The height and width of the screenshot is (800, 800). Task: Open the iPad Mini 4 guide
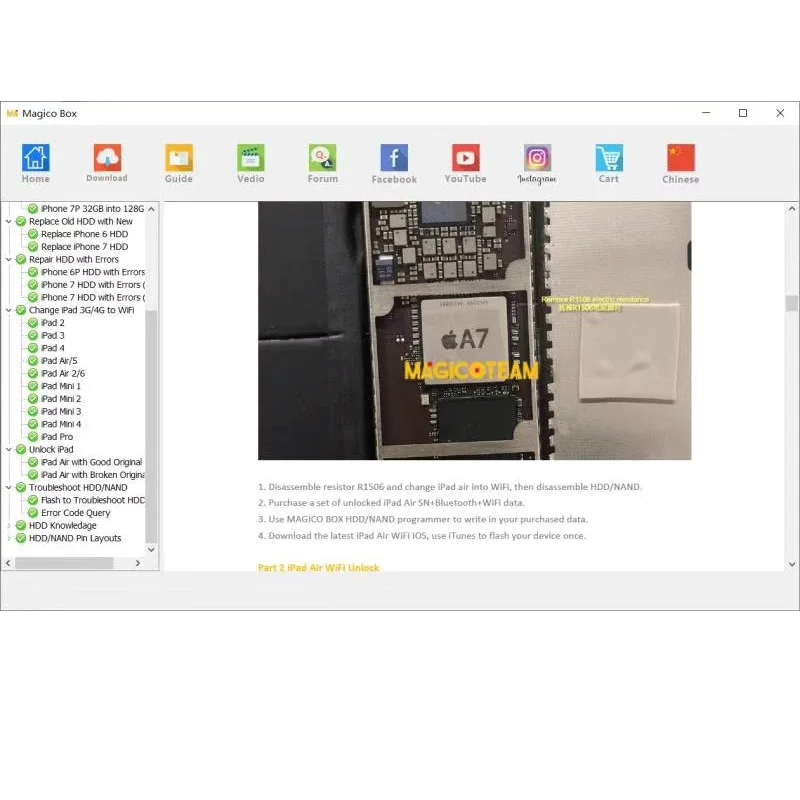(x=61, y=424)
